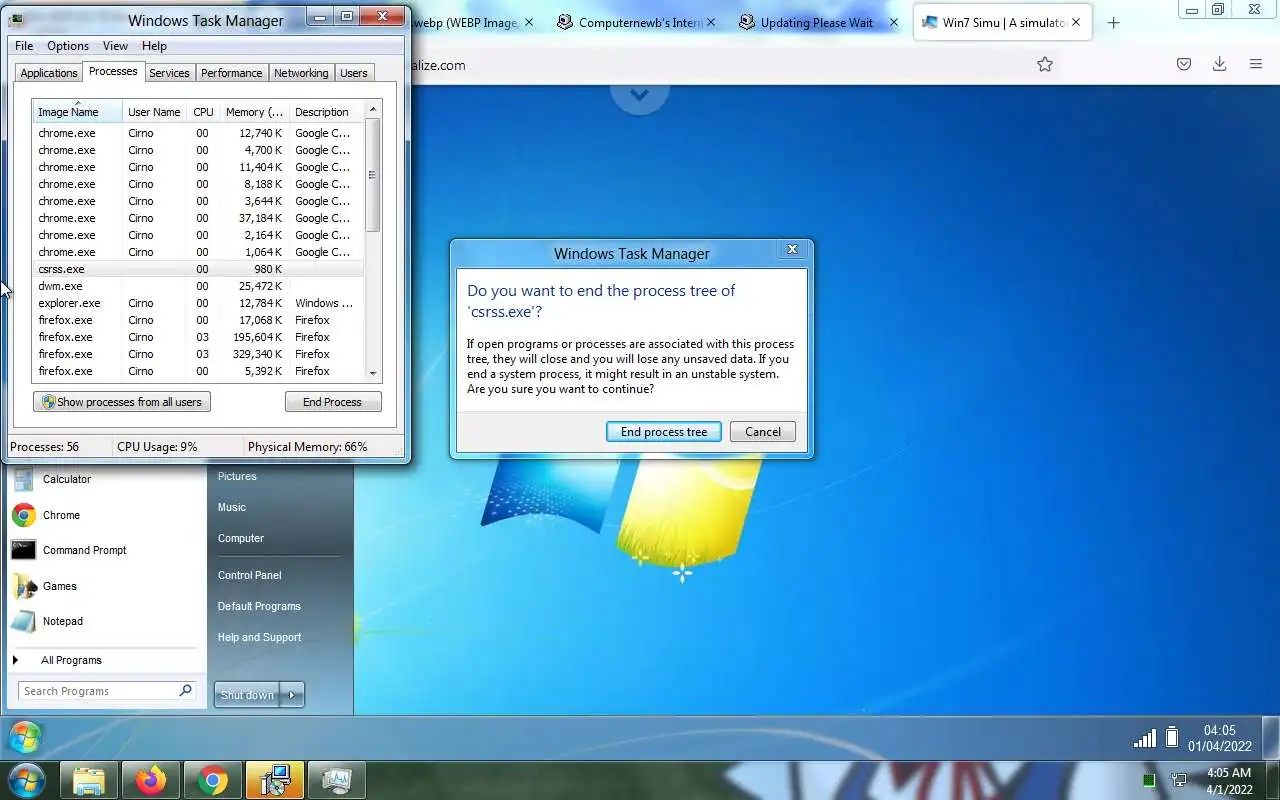Open Command Prompt from the Start menu
This screenshot has height=800, width=1280.
tap(84, 550)
